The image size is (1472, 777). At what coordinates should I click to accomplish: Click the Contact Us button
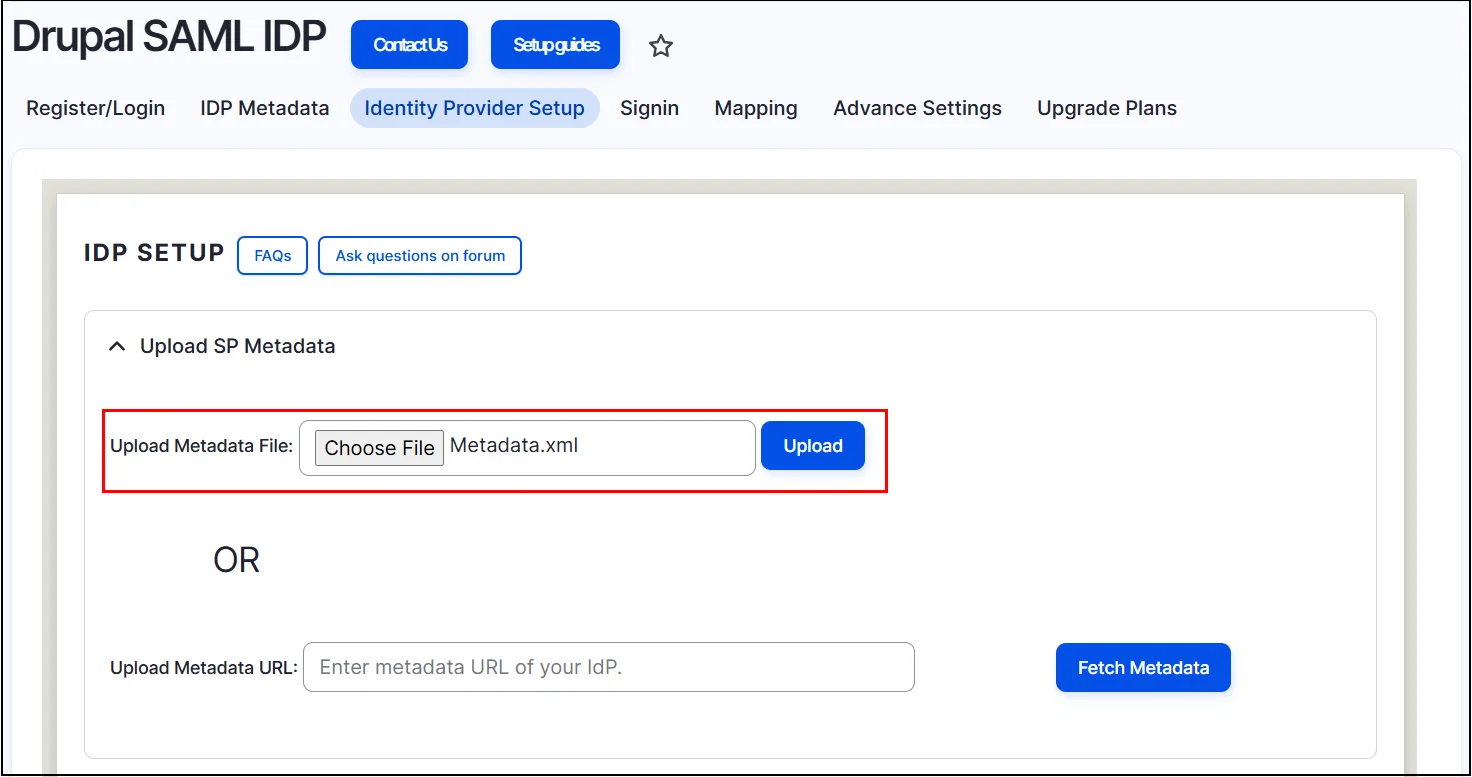(410, 45)
